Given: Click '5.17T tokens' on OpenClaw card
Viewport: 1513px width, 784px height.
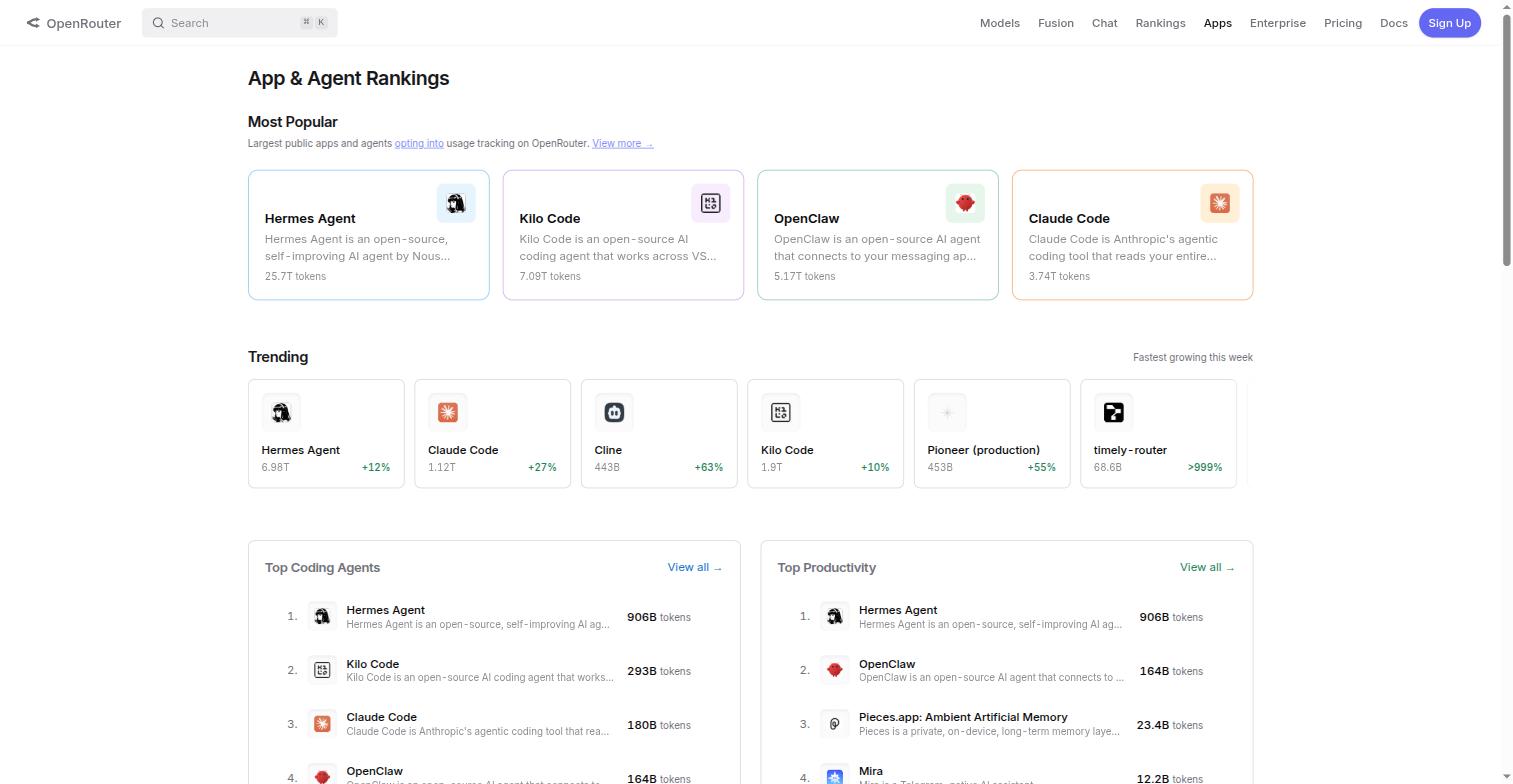Looking at the screenshot, I should [805, 276].
